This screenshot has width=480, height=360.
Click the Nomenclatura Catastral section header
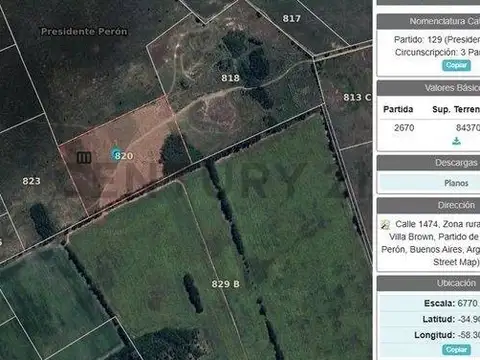tap(428, 21)
